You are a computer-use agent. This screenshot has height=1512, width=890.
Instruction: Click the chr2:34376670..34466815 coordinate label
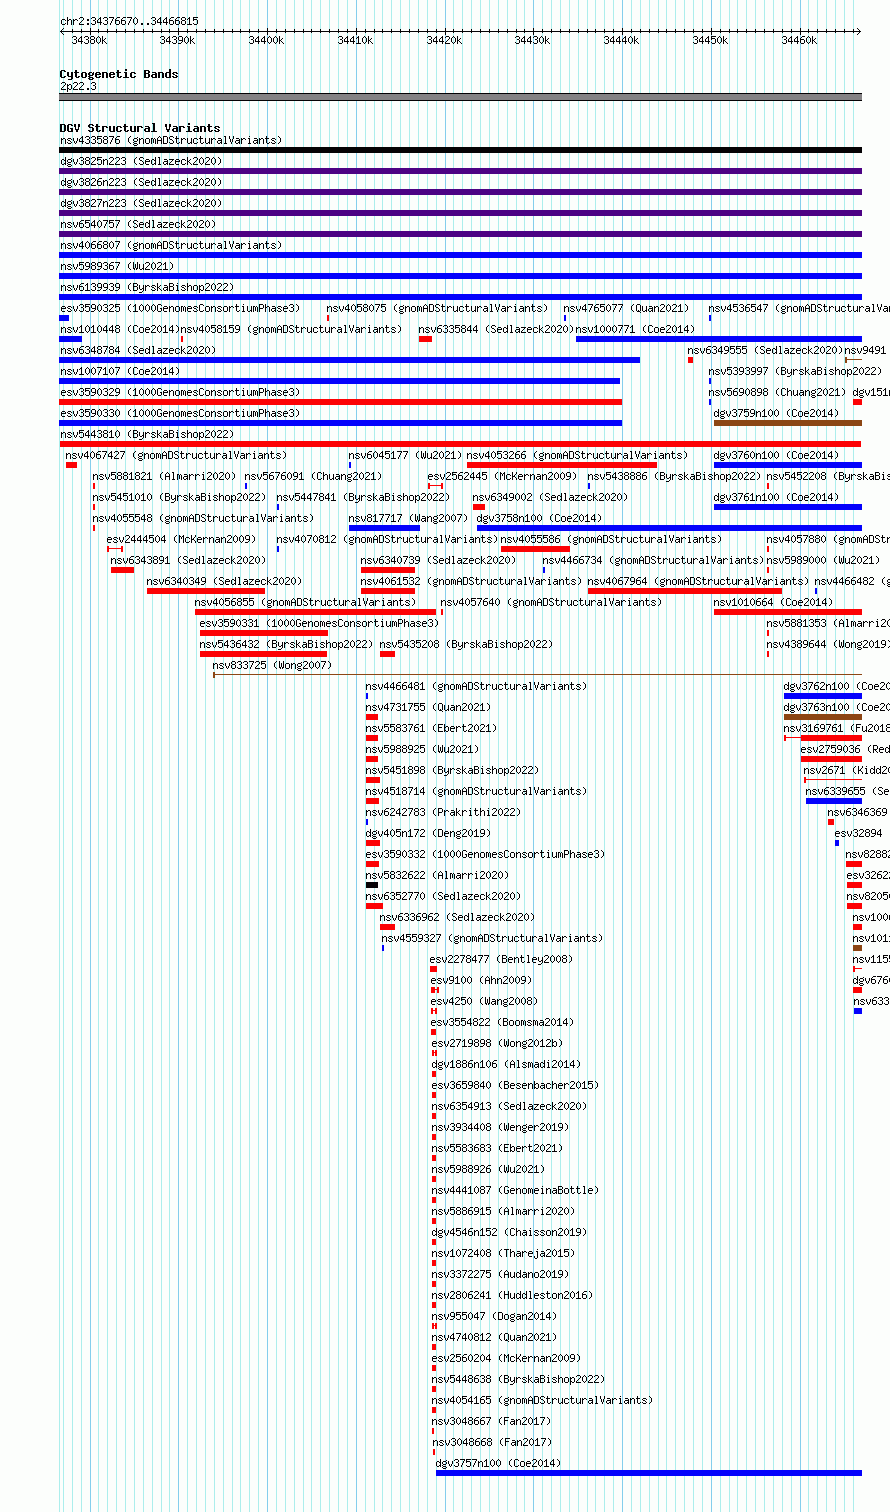[130, 21]
